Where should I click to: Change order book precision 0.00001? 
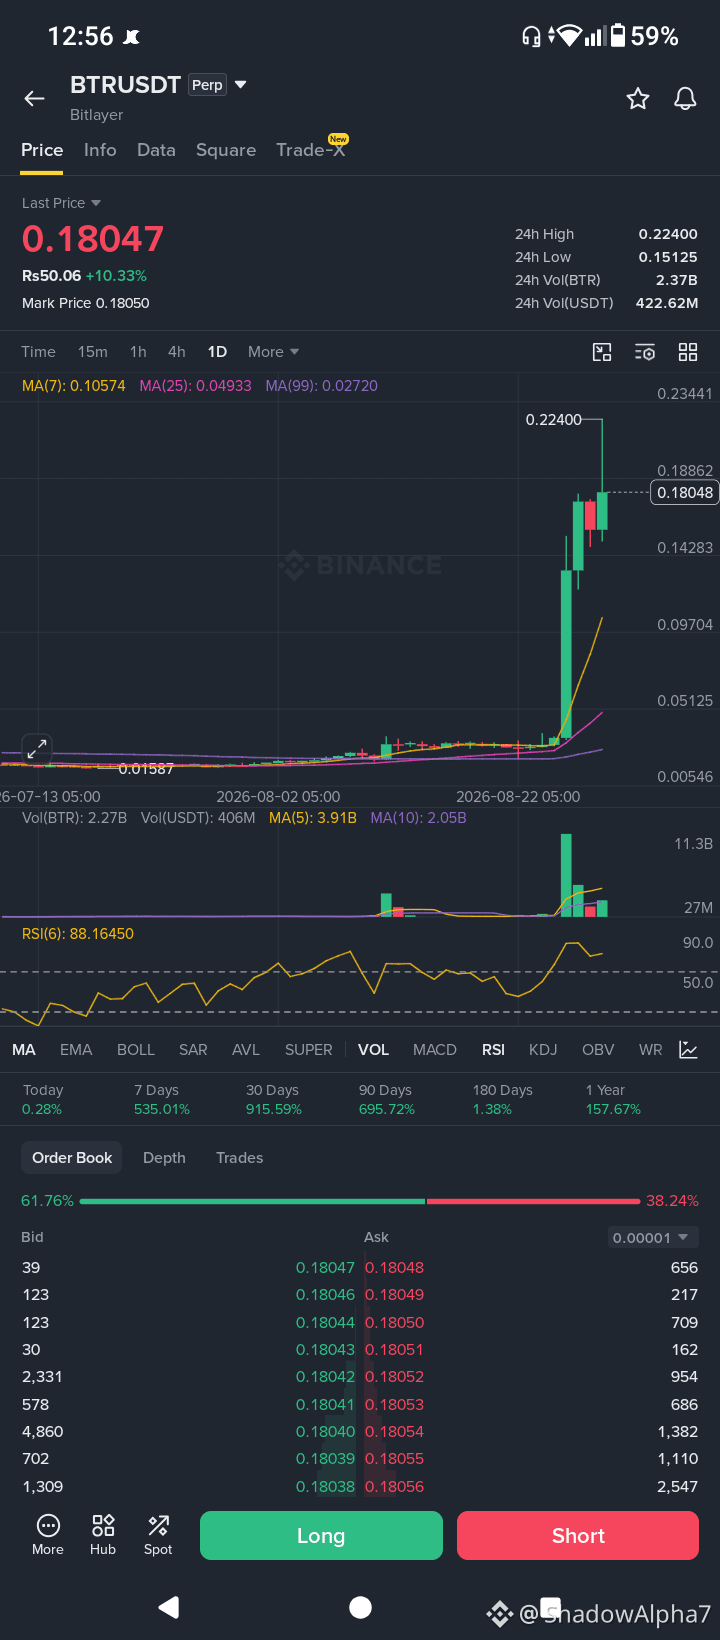[x=652, y=1237]
